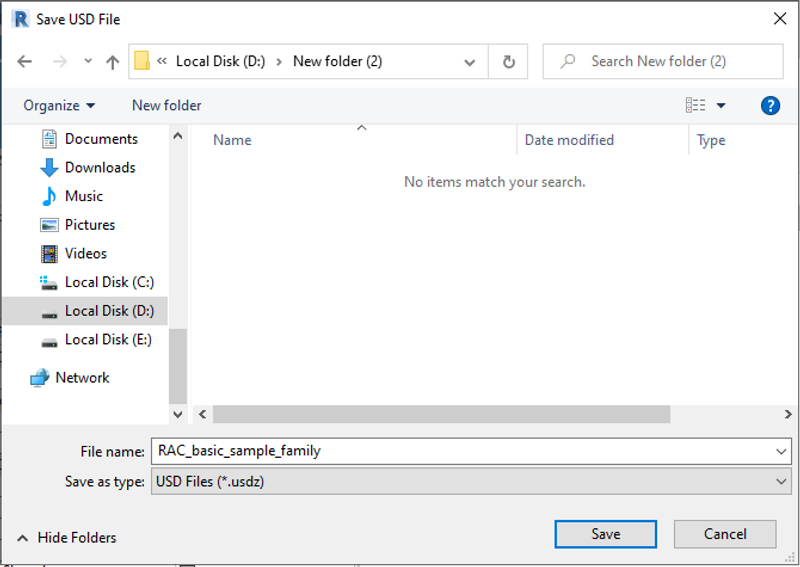Open the Help question mark

click(770, 106)
